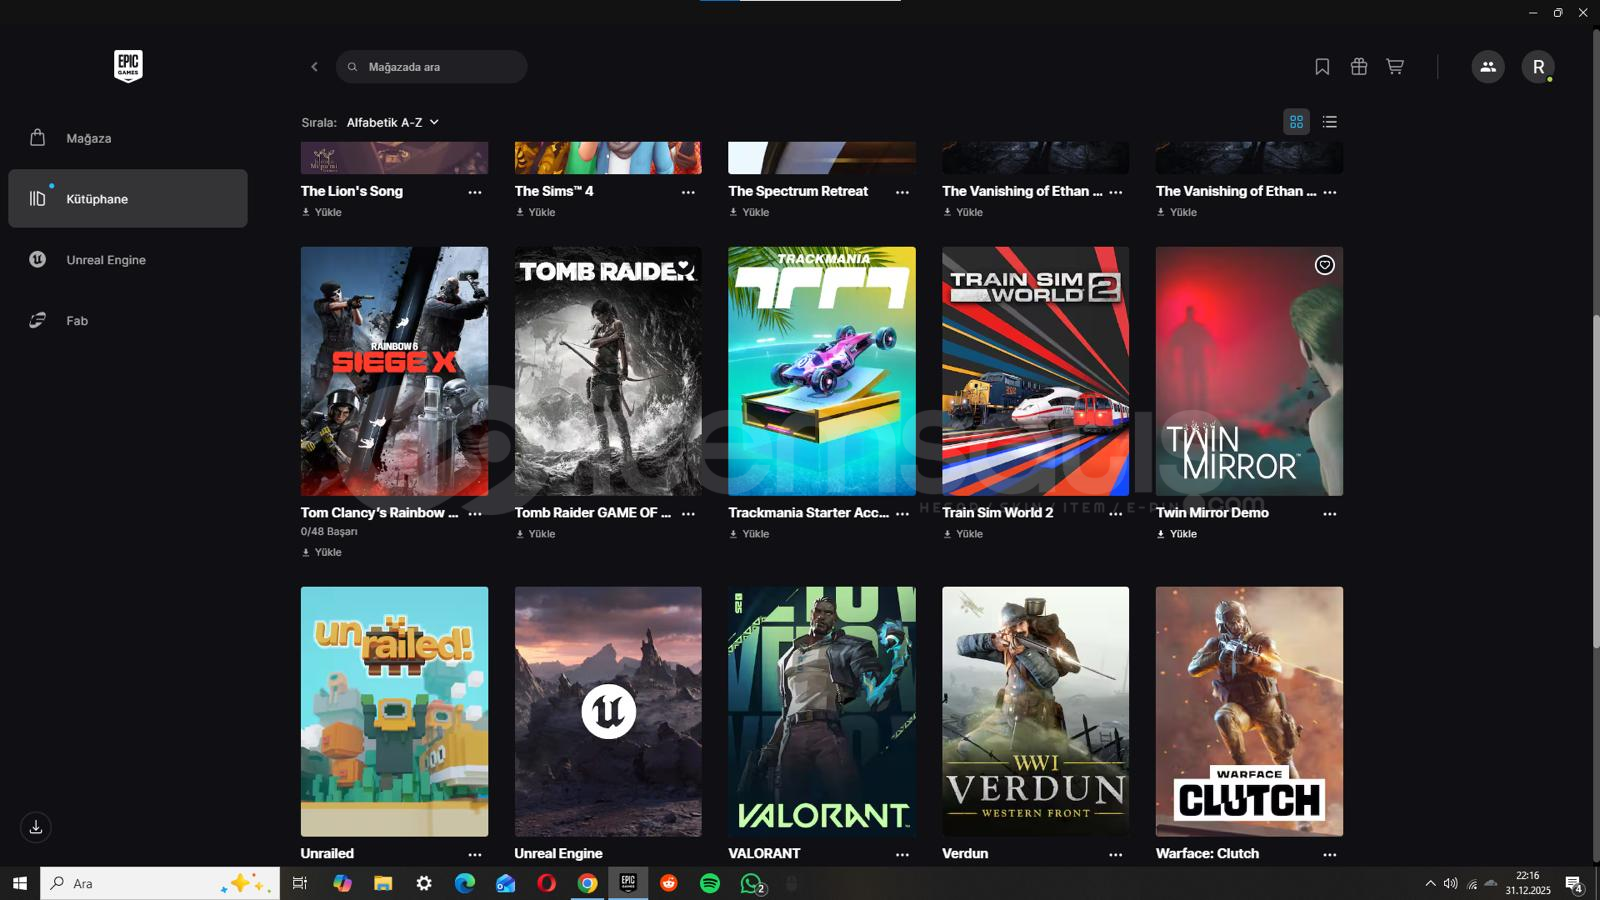1600x900 pixels.
Task: Open File Explorer from the taskbar
Action: click(x=383, y=883)
